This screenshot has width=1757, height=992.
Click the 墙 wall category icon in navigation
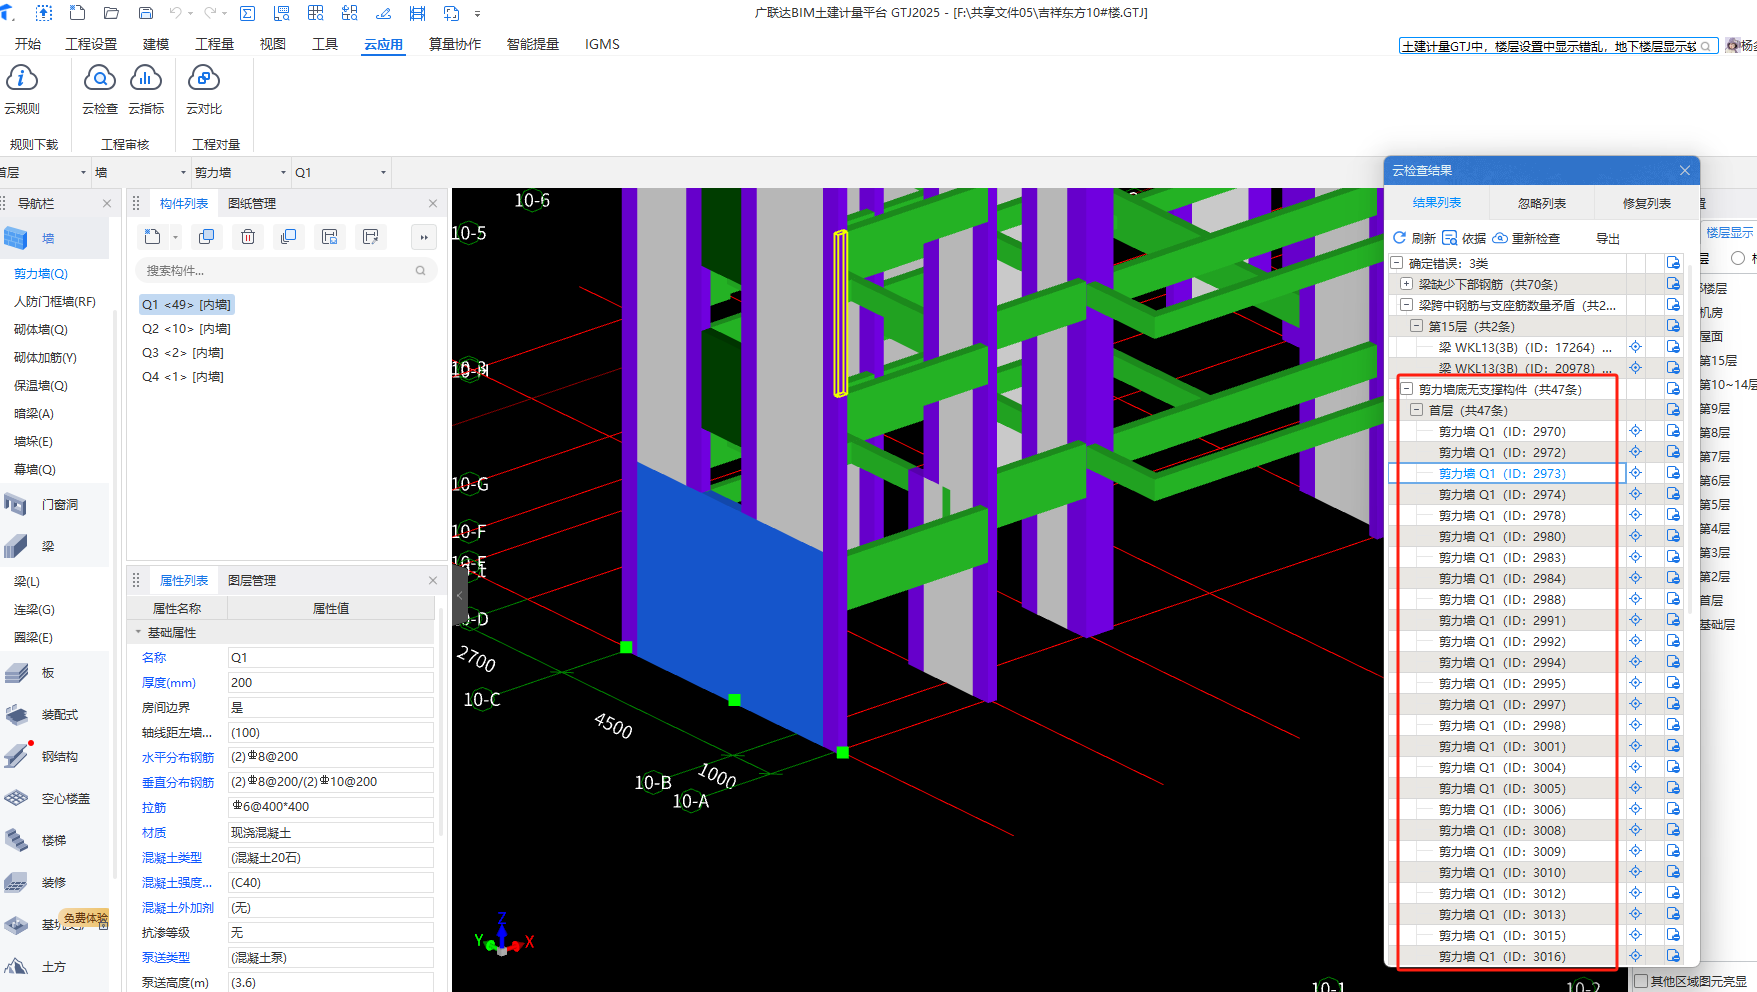(x=16, y=238)
